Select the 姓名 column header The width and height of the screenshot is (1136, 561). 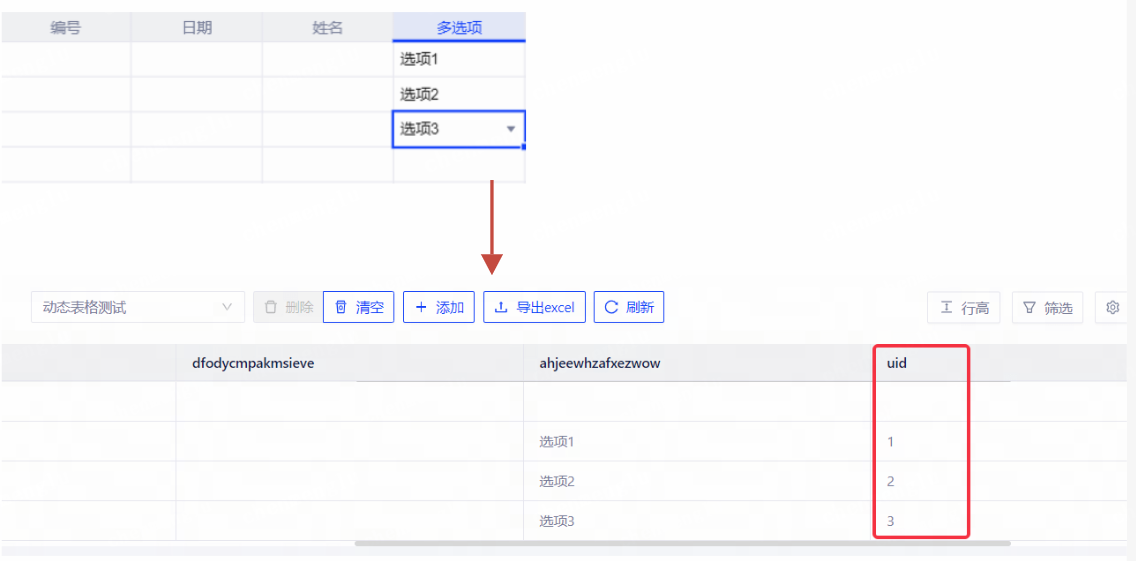[x=328, y=28]
